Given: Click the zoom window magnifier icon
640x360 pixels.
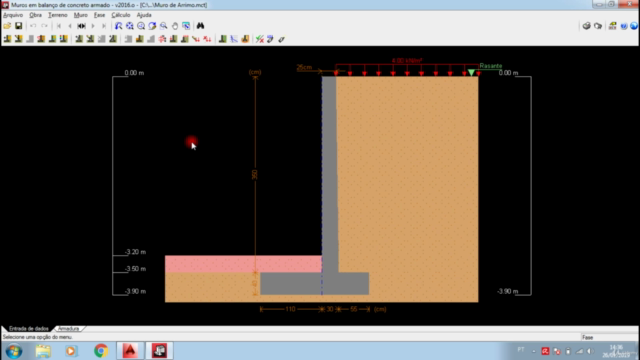Looking at the screenshot, I should click(141, 26).
